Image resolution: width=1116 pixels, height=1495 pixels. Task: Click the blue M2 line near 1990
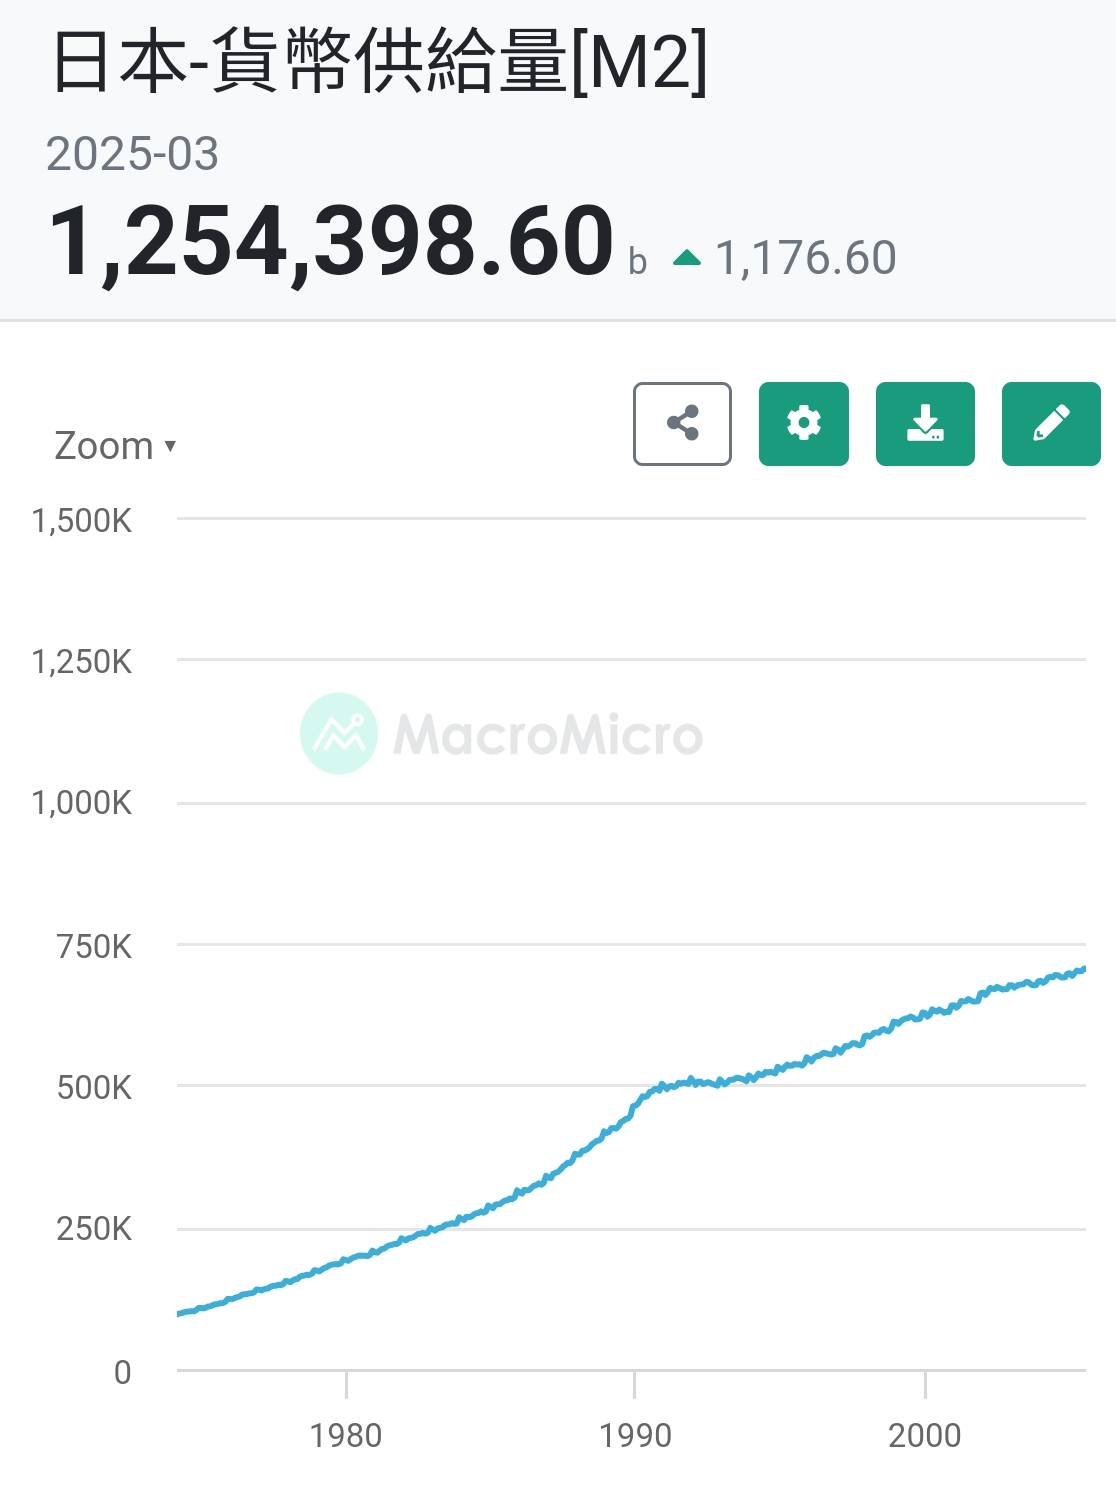click(x=636, y=1103)
